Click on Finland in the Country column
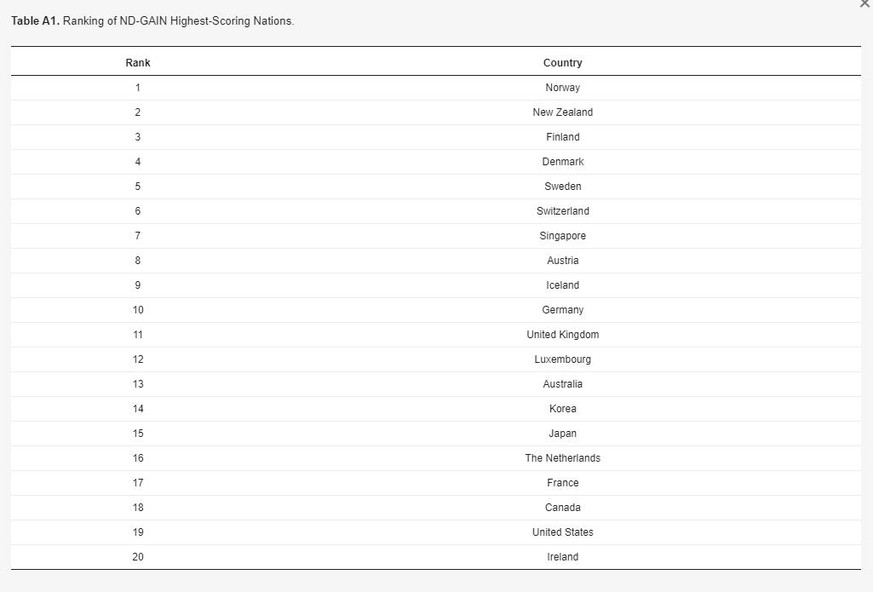The image size is (873, 592). click(562, 137)
